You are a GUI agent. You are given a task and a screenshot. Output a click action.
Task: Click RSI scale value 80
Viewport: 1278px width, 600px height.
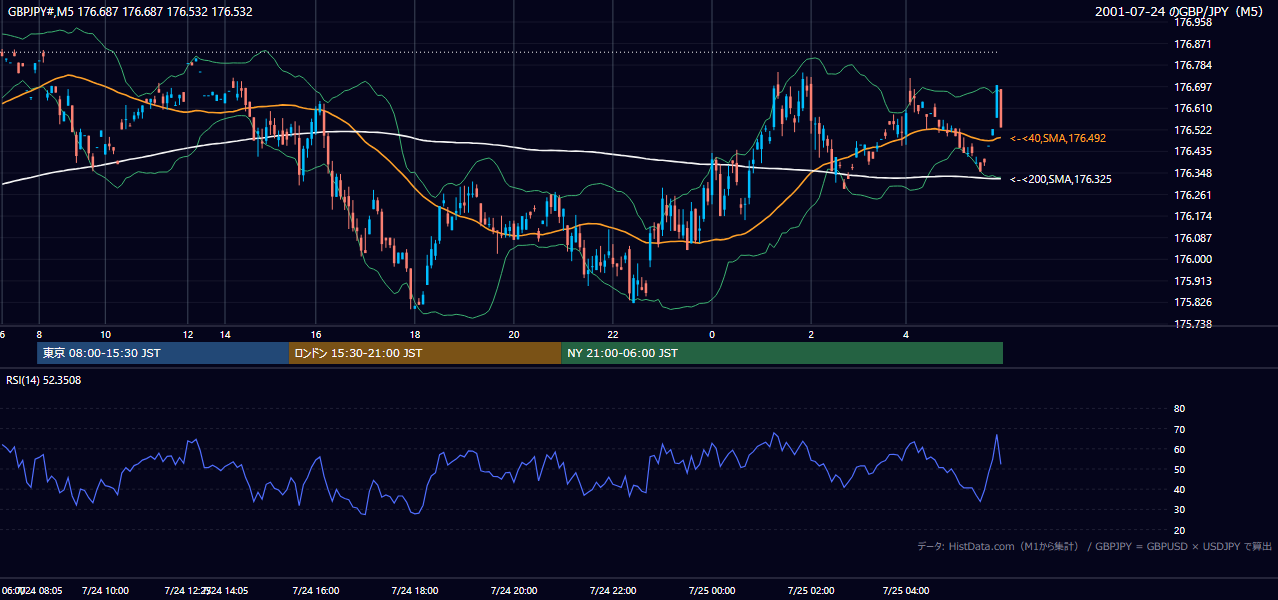(1179, 409)
